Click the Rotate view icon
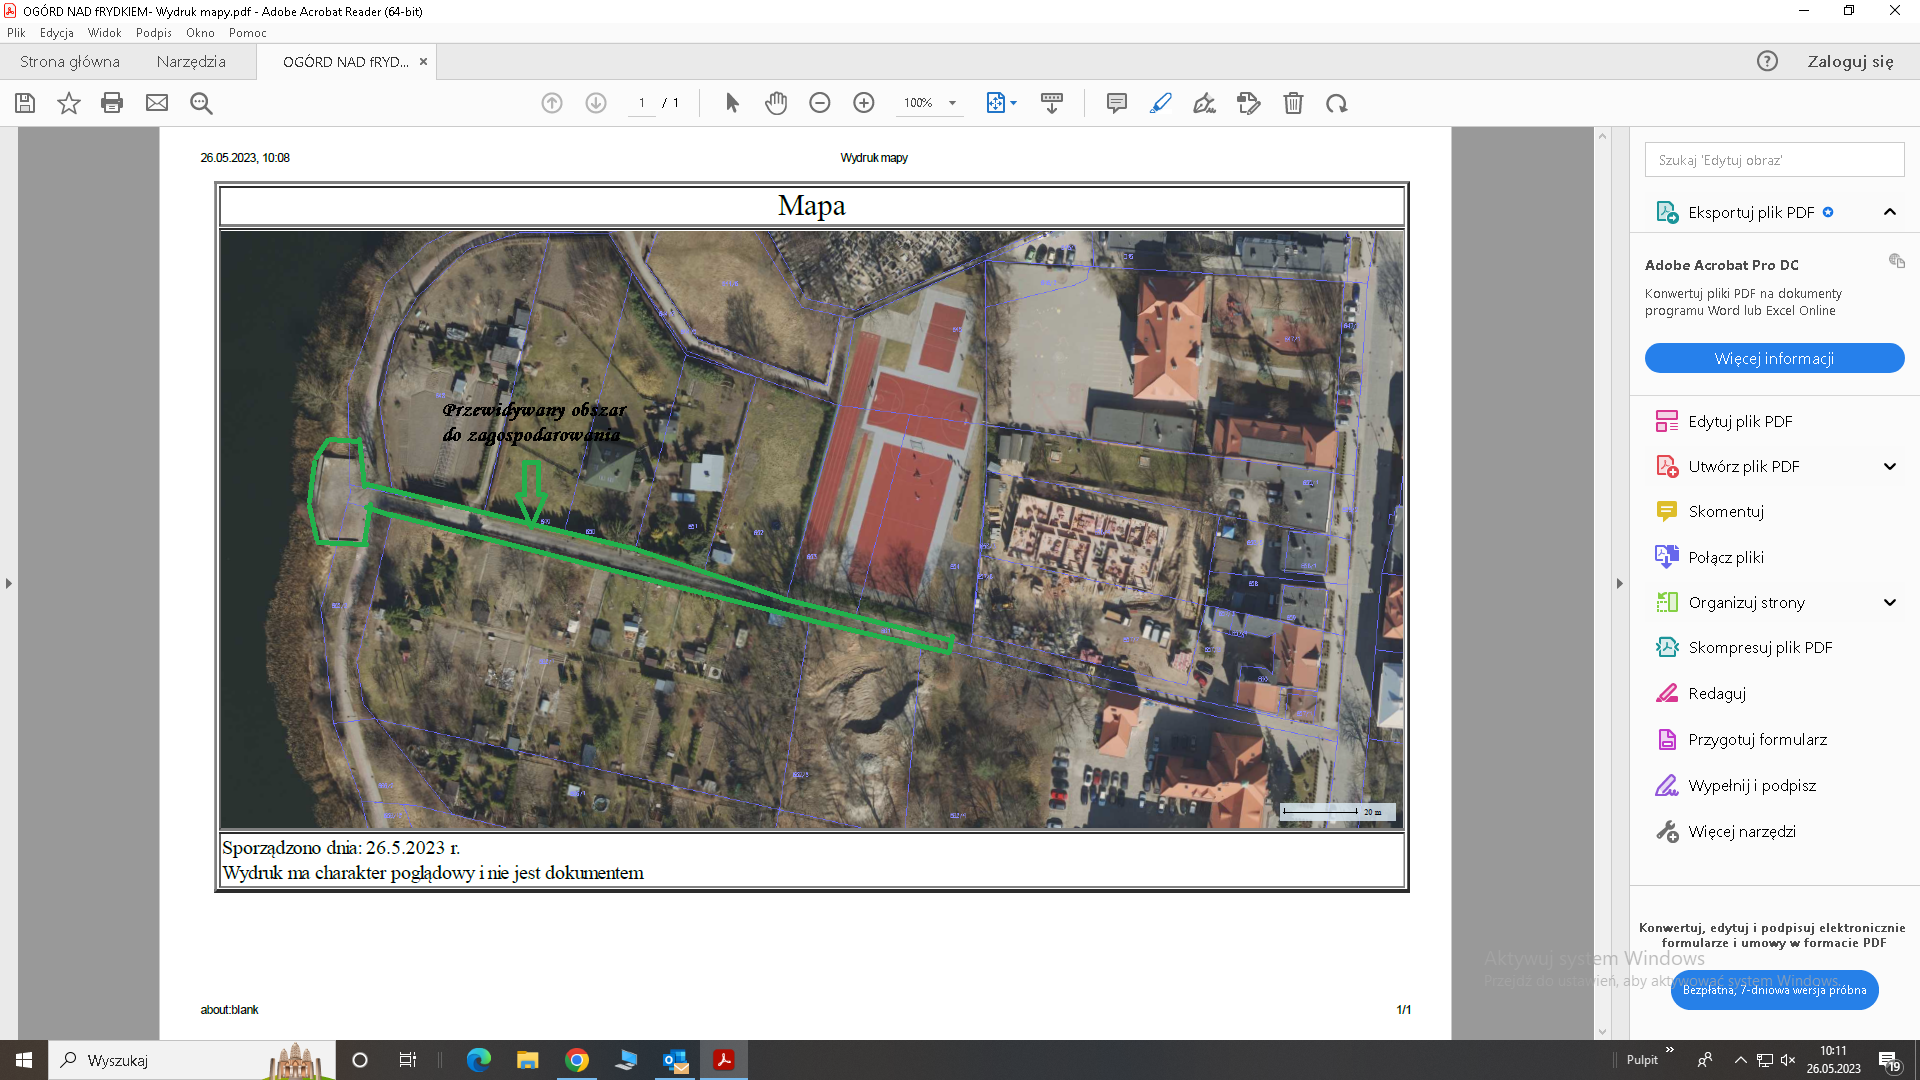The height and width of the screenshot is (1080, 1920). coord(1337,103)
